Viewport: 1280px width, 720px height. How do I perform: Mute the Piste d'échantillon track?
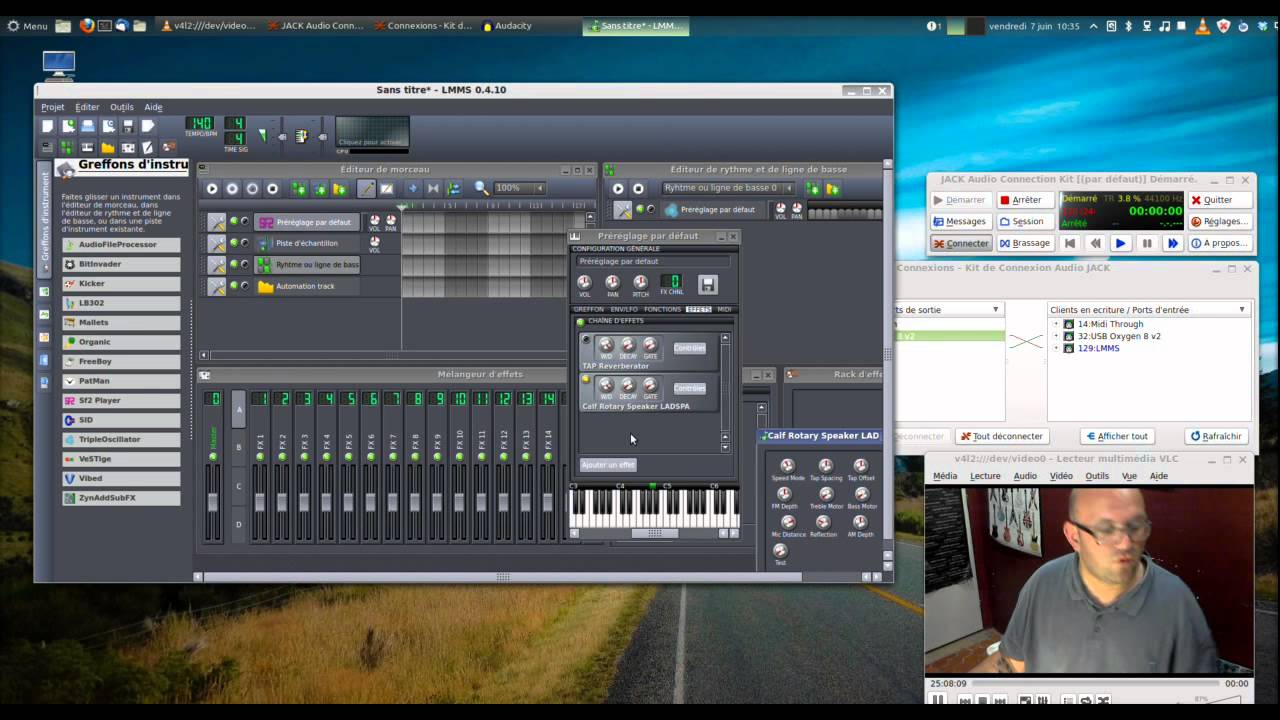pyautogui.click(x=234, y=243)
